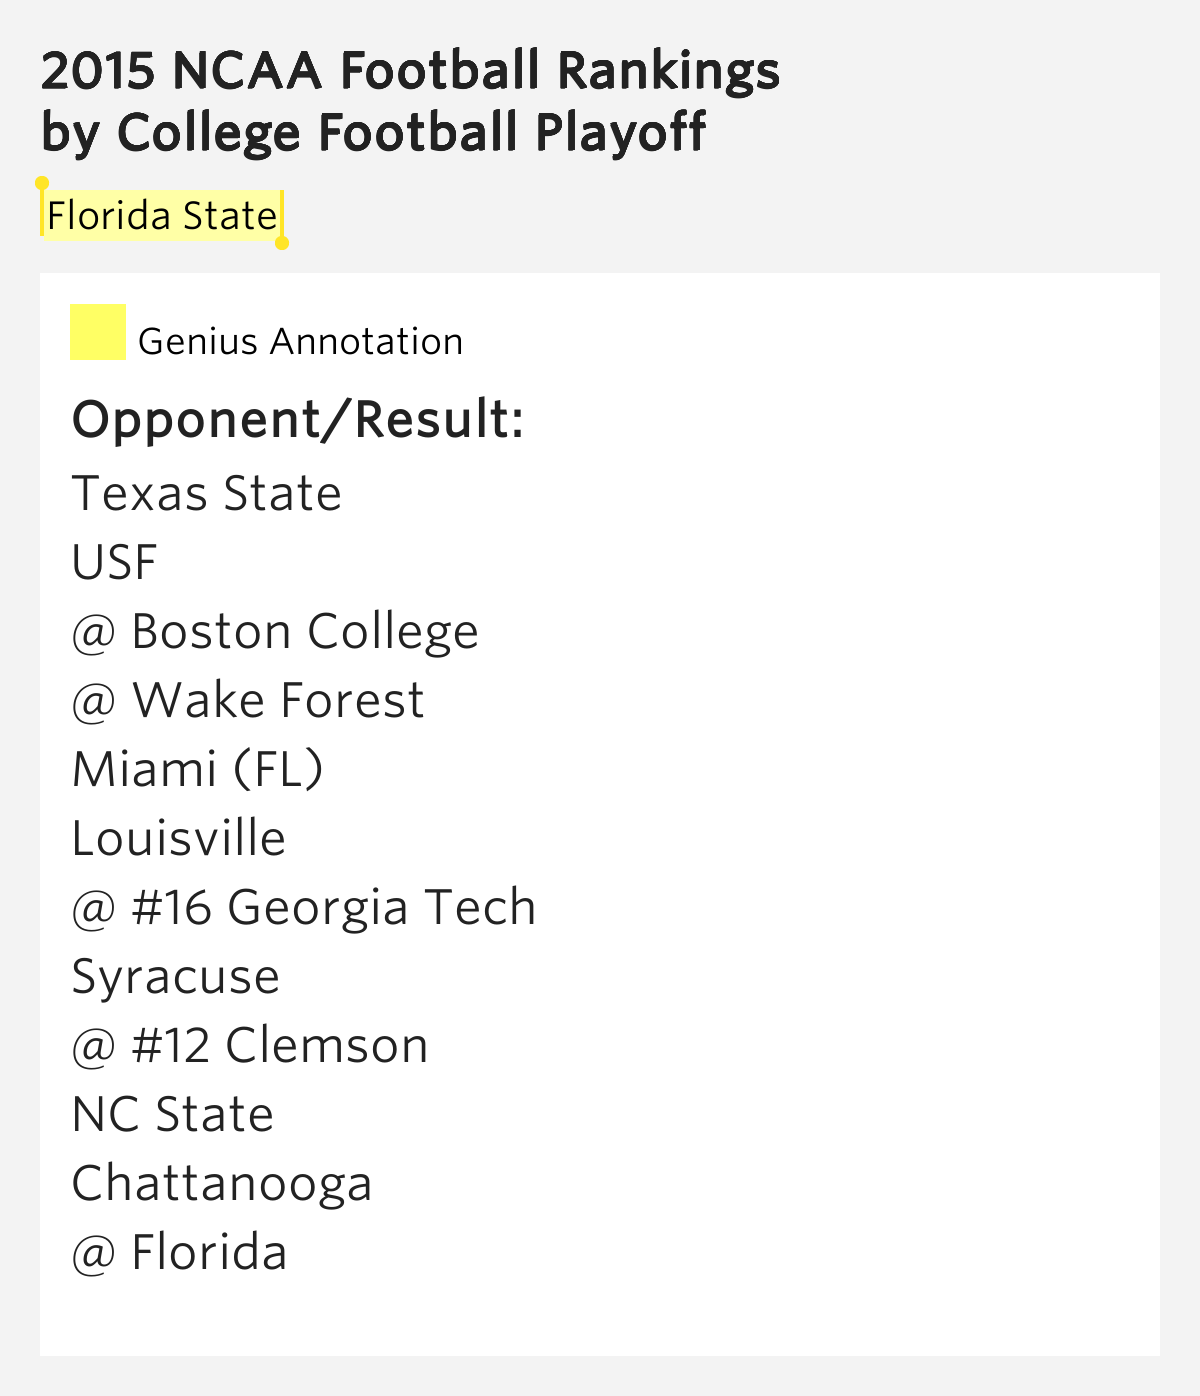Click the Opponent/Result heading
The image size is (1200, 1396).
(x=298, y=419)
